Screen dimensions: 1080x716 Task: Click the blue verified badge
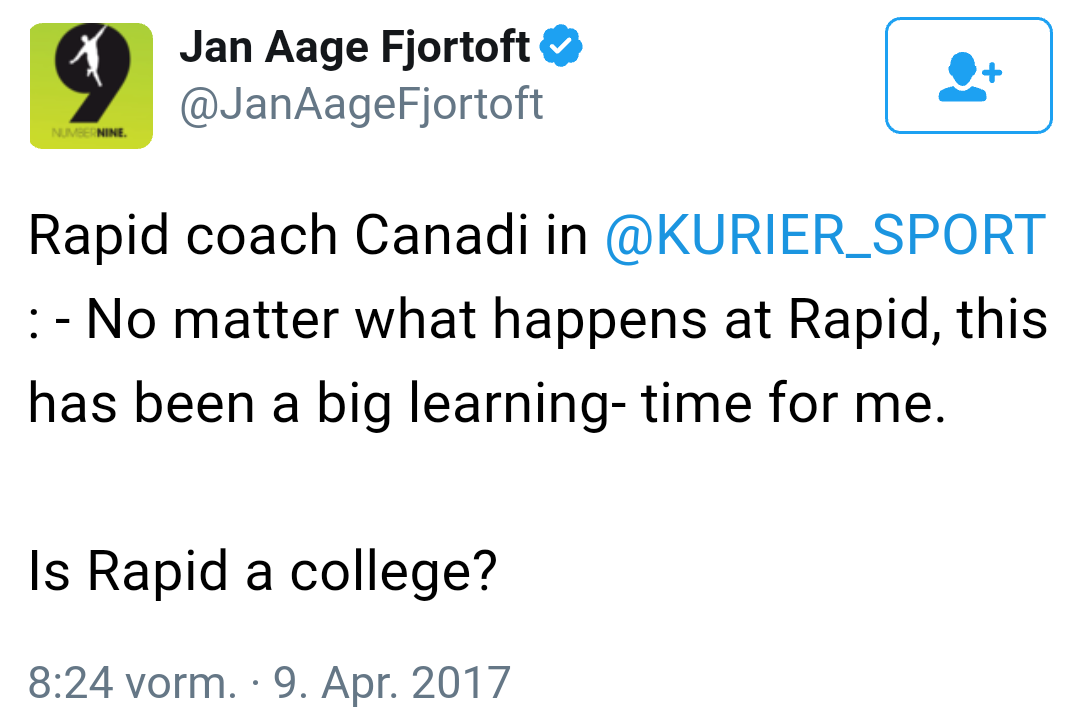[561, 45]
